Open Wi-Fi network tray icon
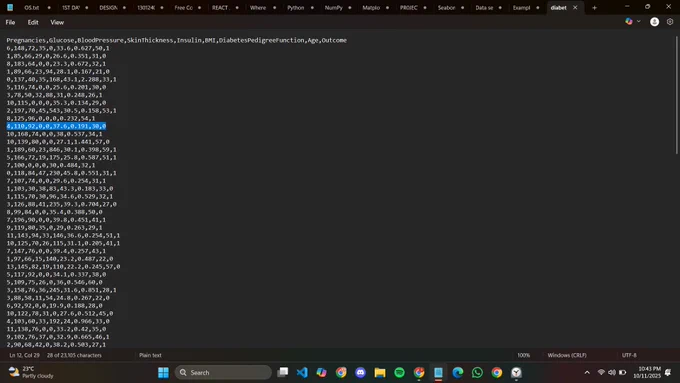 pyautogui.click(x=601, y=373)
